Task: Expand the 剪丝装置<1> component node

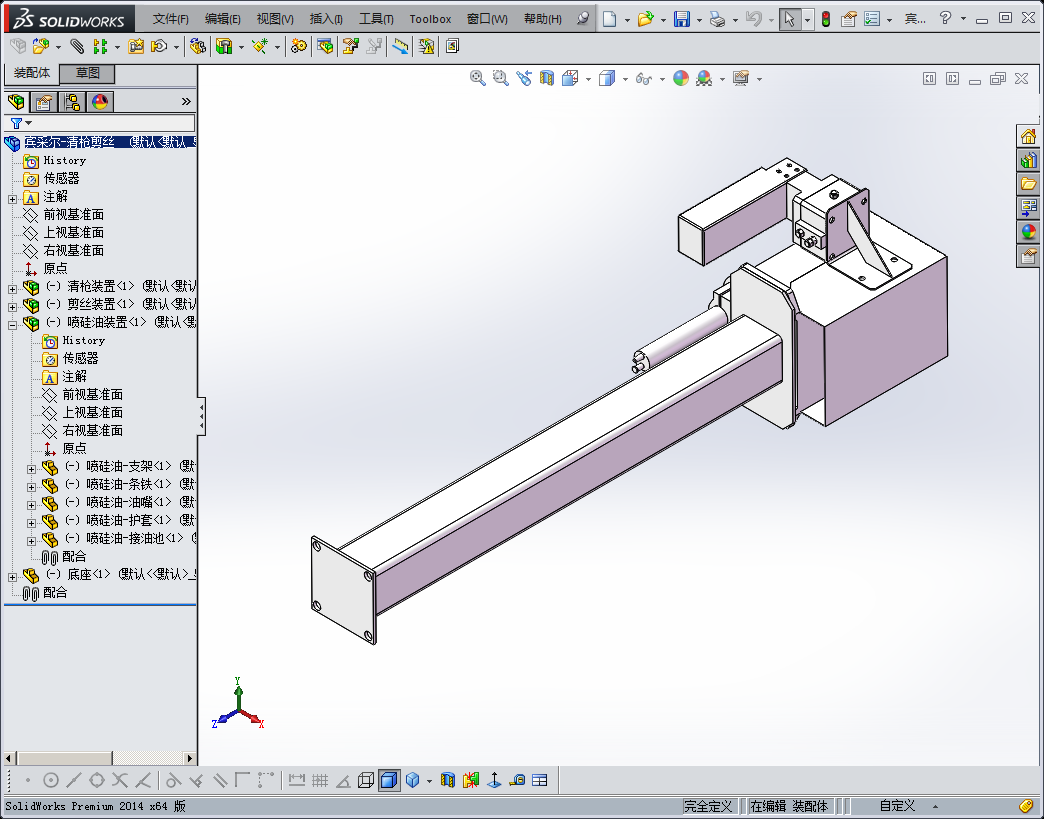Action: click(x=12, y=307)
